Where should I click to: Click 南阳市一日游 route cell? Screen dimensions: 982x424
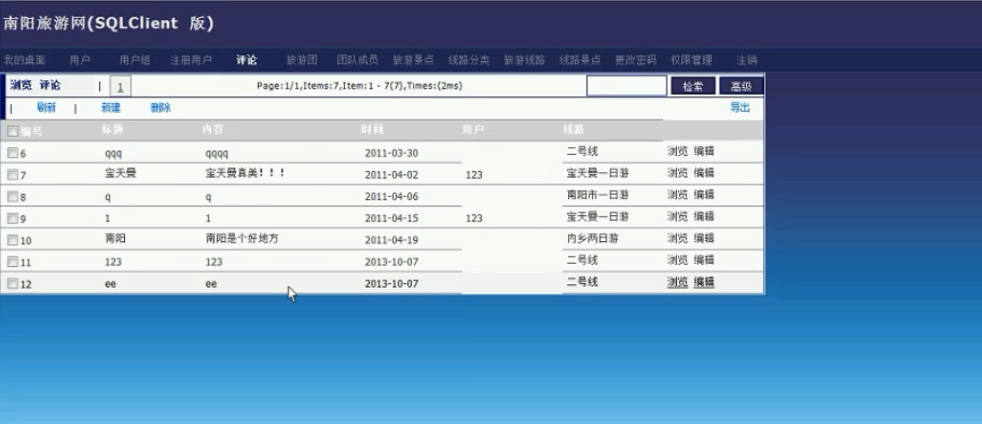point(597,195)
